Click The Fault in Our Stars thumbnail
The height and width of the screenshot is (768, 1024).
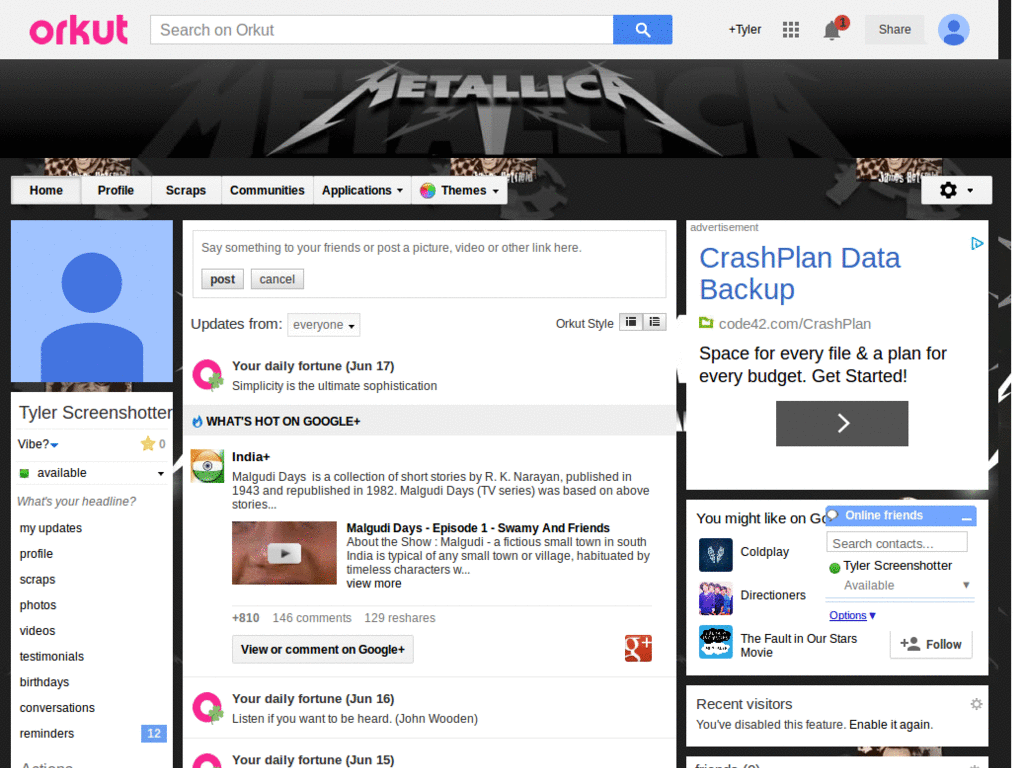click(716, 642)
